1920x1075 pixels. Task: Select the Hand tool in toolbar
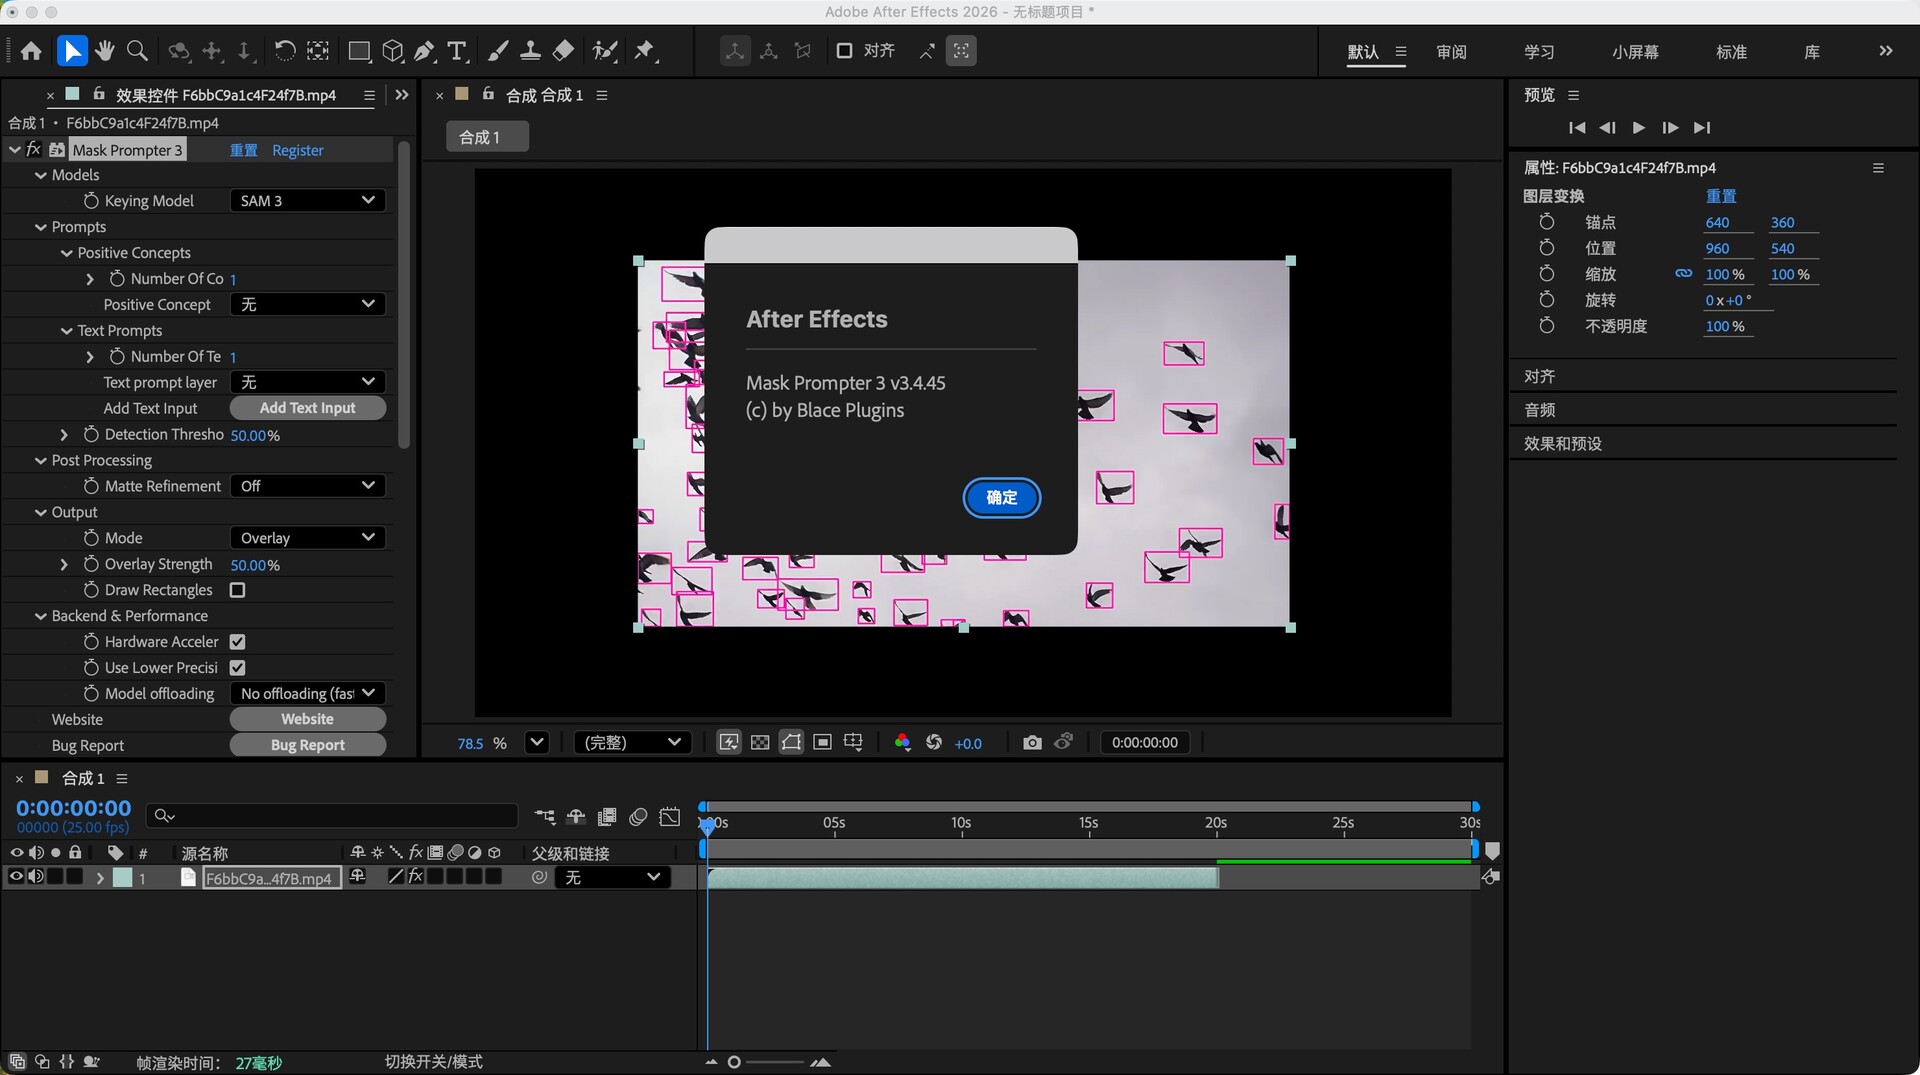tap(105, 51)
